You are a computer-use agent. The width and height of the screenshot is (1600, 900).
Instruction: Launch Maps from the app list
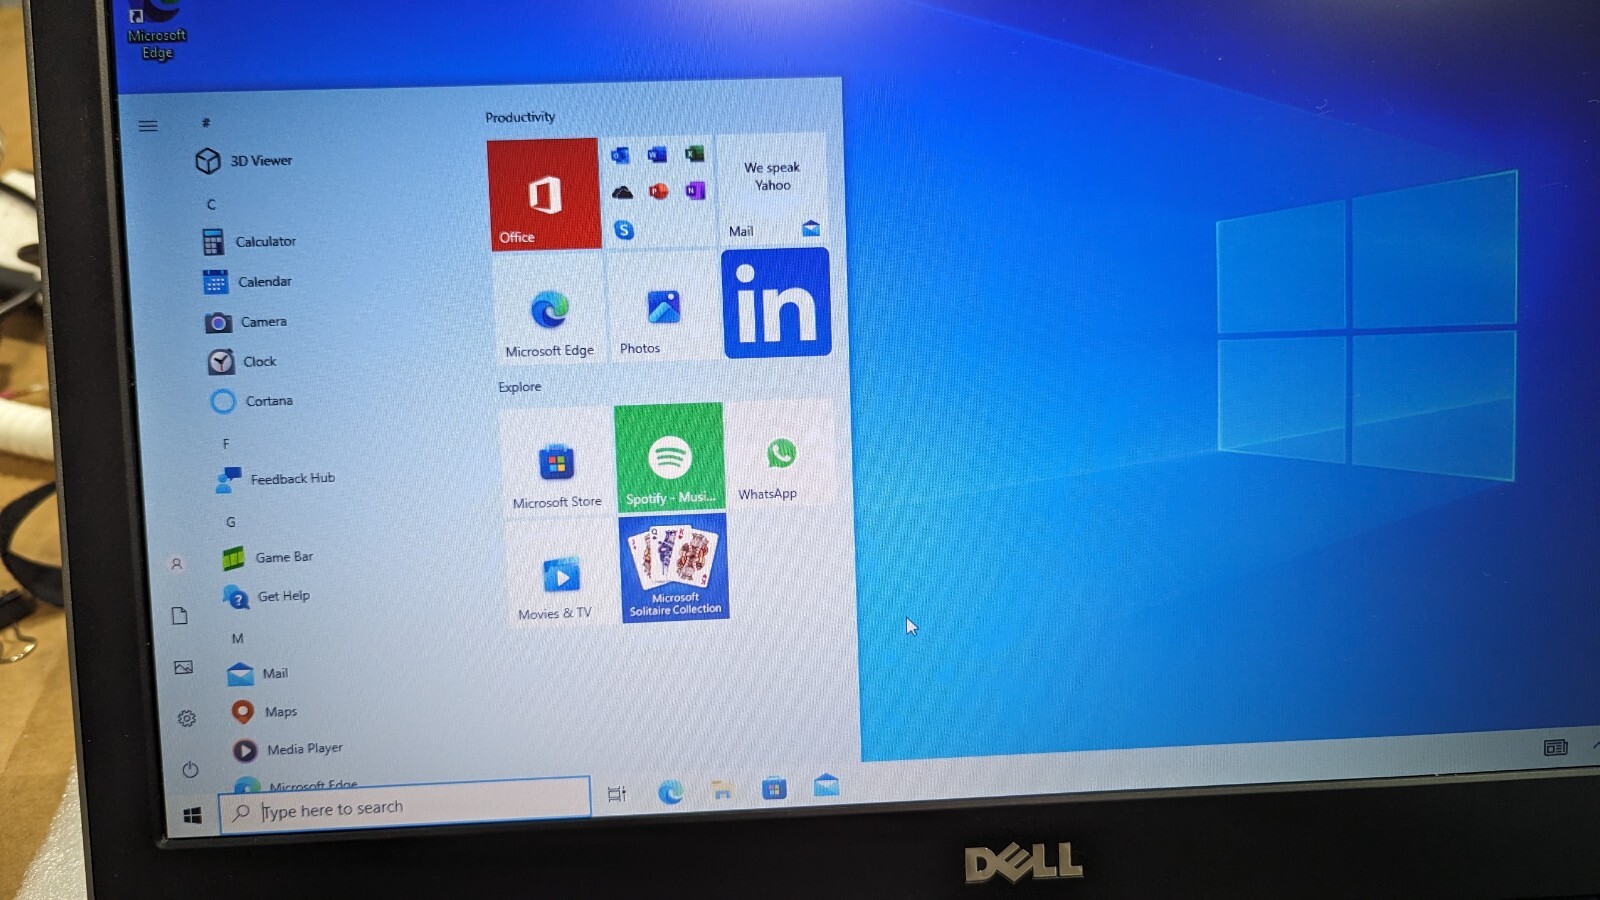tap(265, 712)
